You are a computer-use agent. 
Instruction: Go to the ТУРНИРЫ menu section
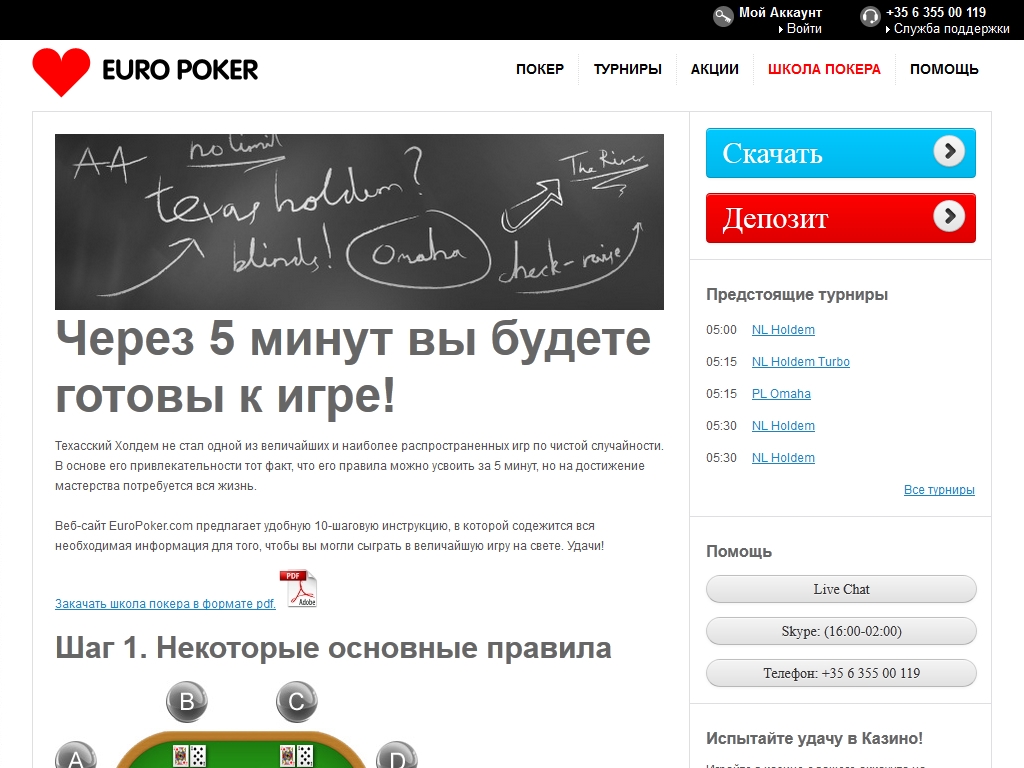tap(627, 69)
